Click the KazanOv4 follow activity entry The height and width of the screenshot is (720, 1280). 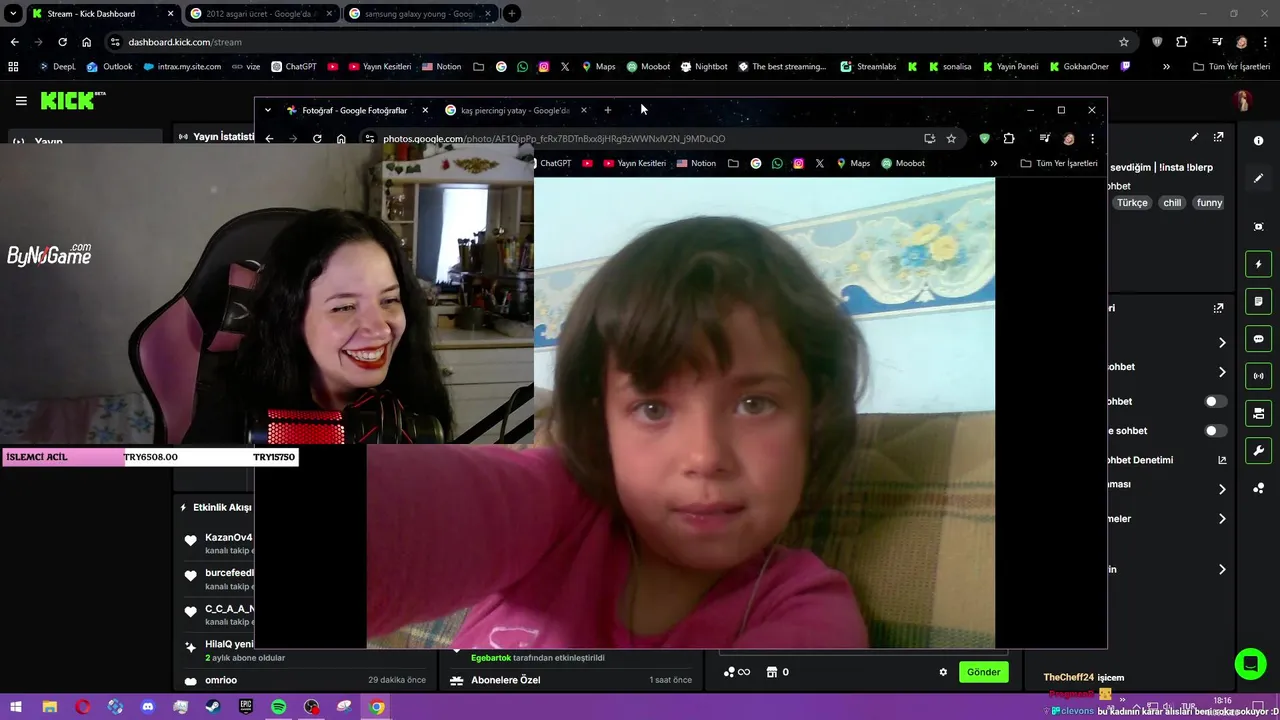click(218, 543)
